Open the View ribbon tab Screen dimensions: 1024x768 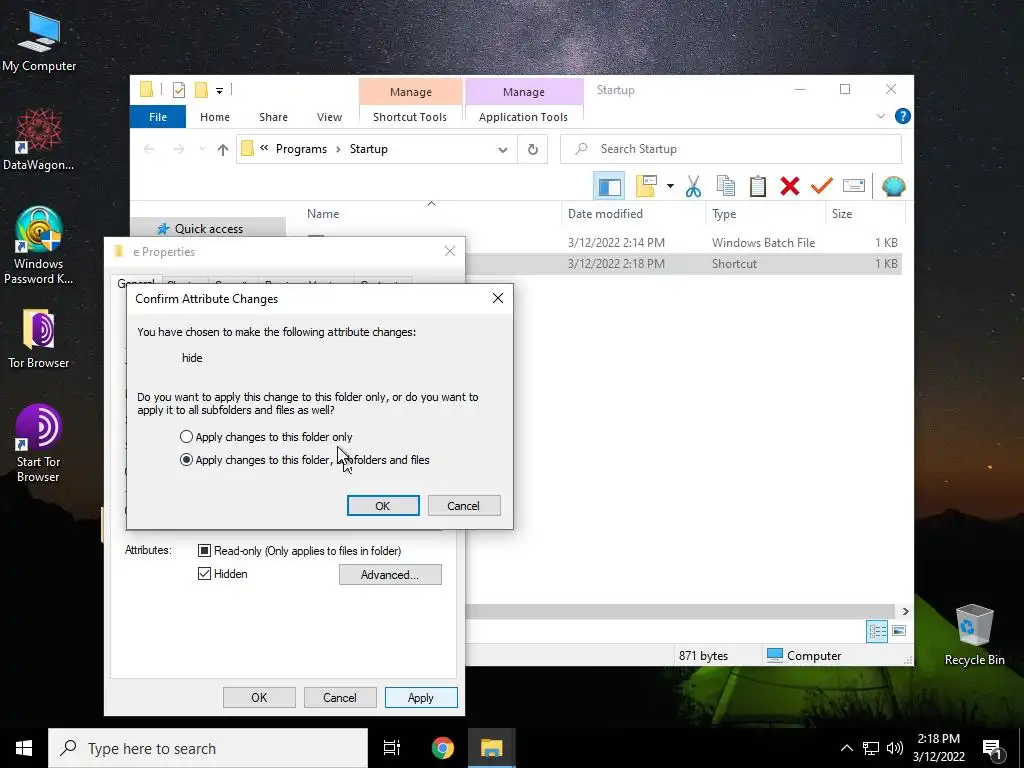pos(329,117)
